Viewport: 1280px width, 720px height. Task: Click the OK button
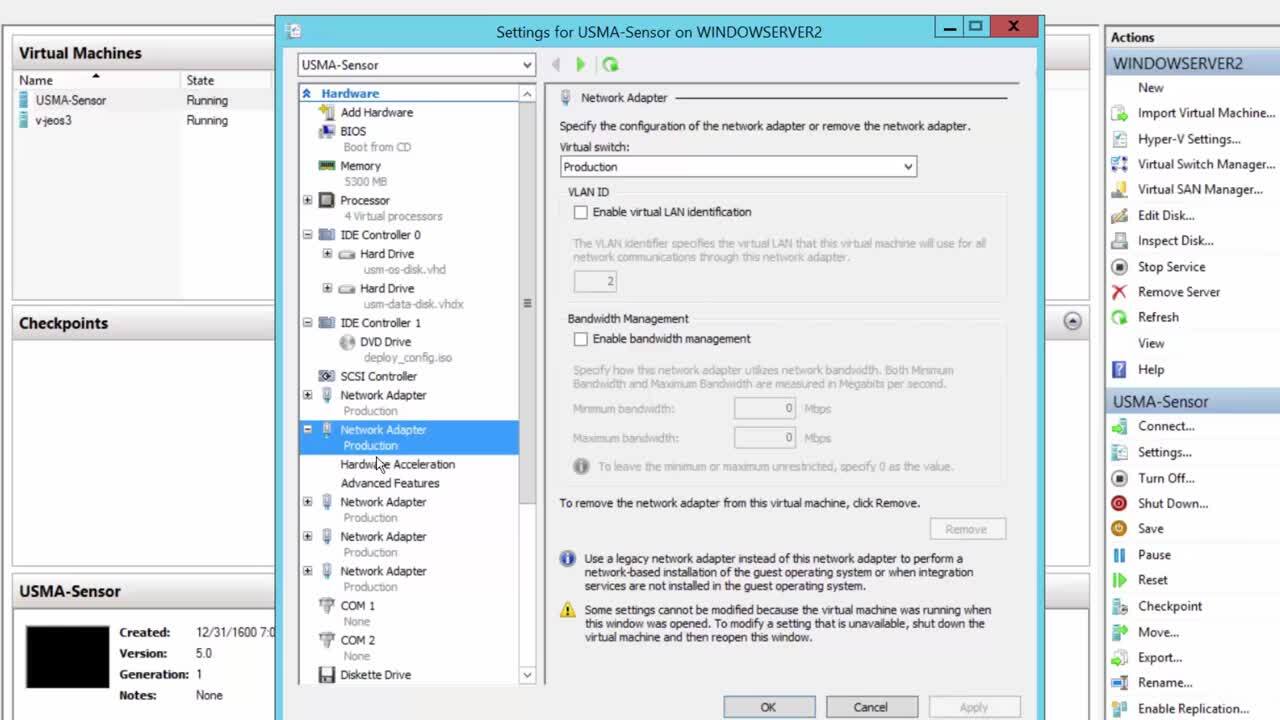click(x=768, y=707)
